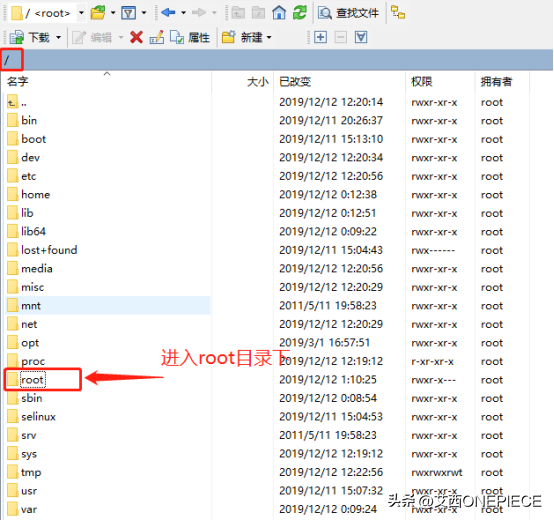Image resolution: width=554 pixels, height=520 pixels.
Task: Click the opt date '2019/3/1 16:57:51'
Action: click(x=325, y=343)
